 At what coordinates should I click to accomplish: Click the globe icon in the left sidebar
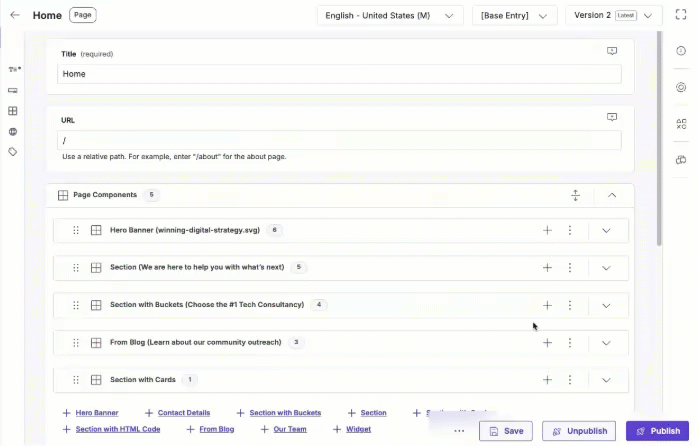[13, 132]
